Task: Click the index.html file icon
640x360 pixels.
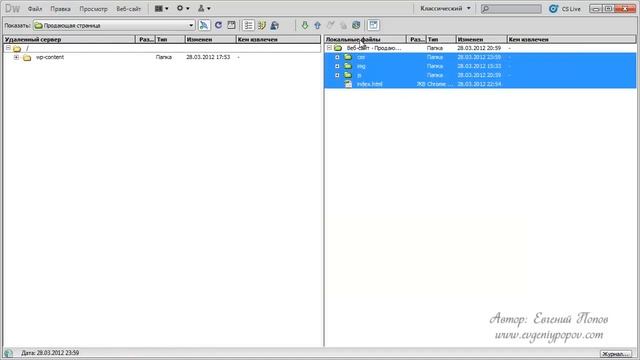Action: pyautogui.click(x=348, y=84)
